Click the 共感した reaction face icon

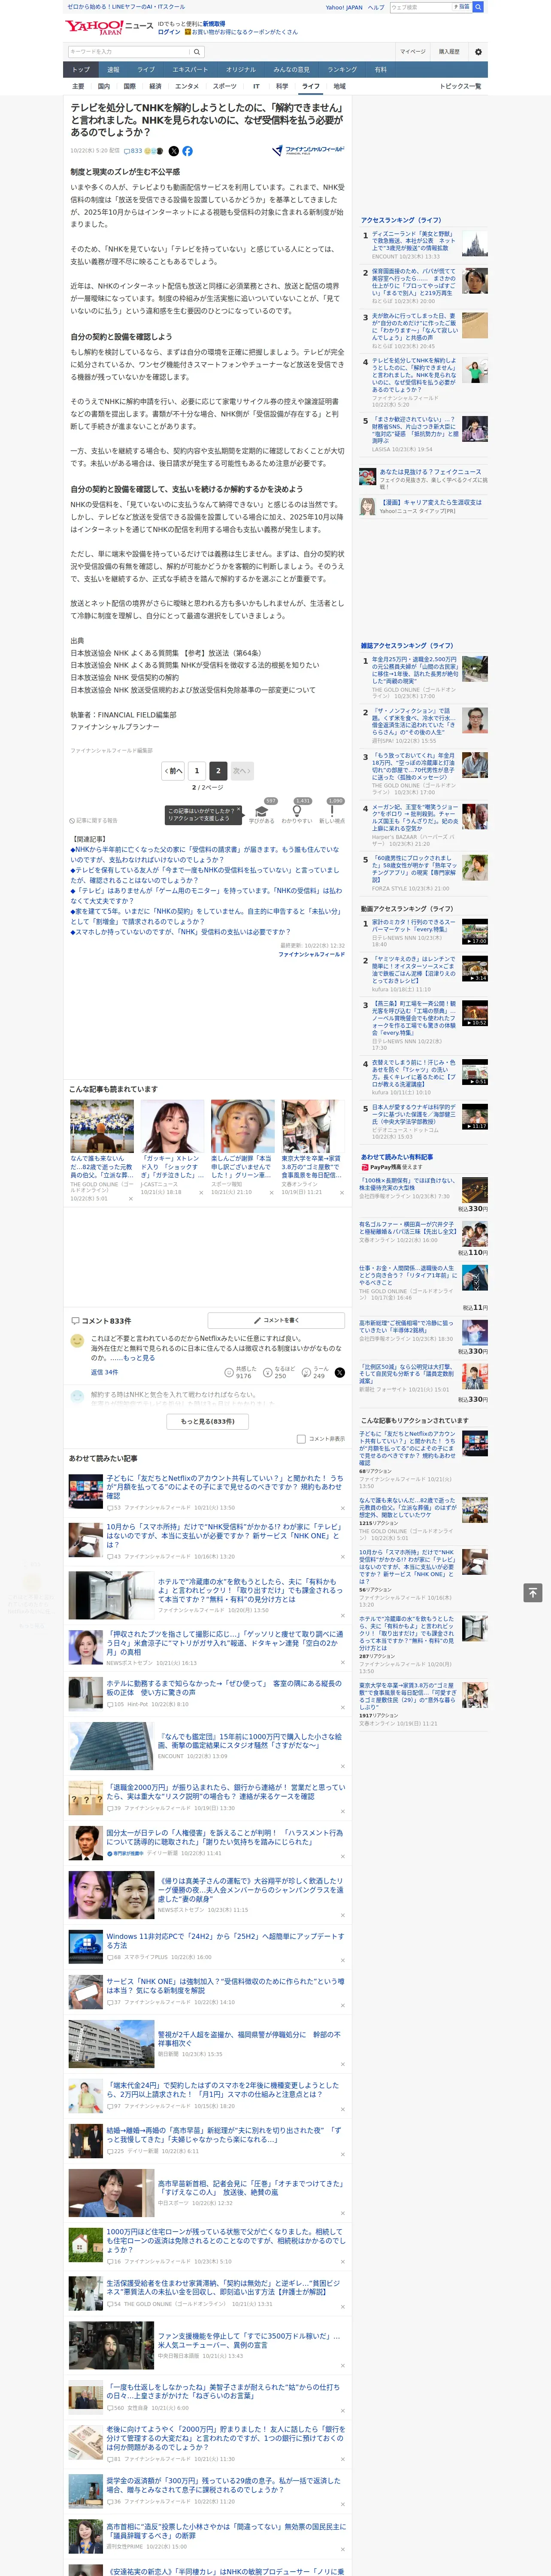tap(229, 1373)
